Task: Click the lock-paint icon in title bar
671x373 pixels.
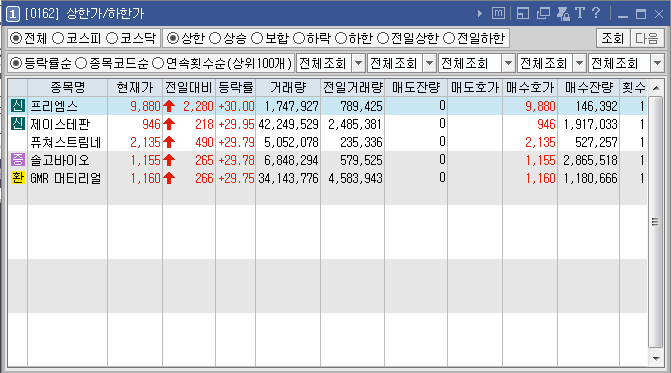Action: [563, 14]
